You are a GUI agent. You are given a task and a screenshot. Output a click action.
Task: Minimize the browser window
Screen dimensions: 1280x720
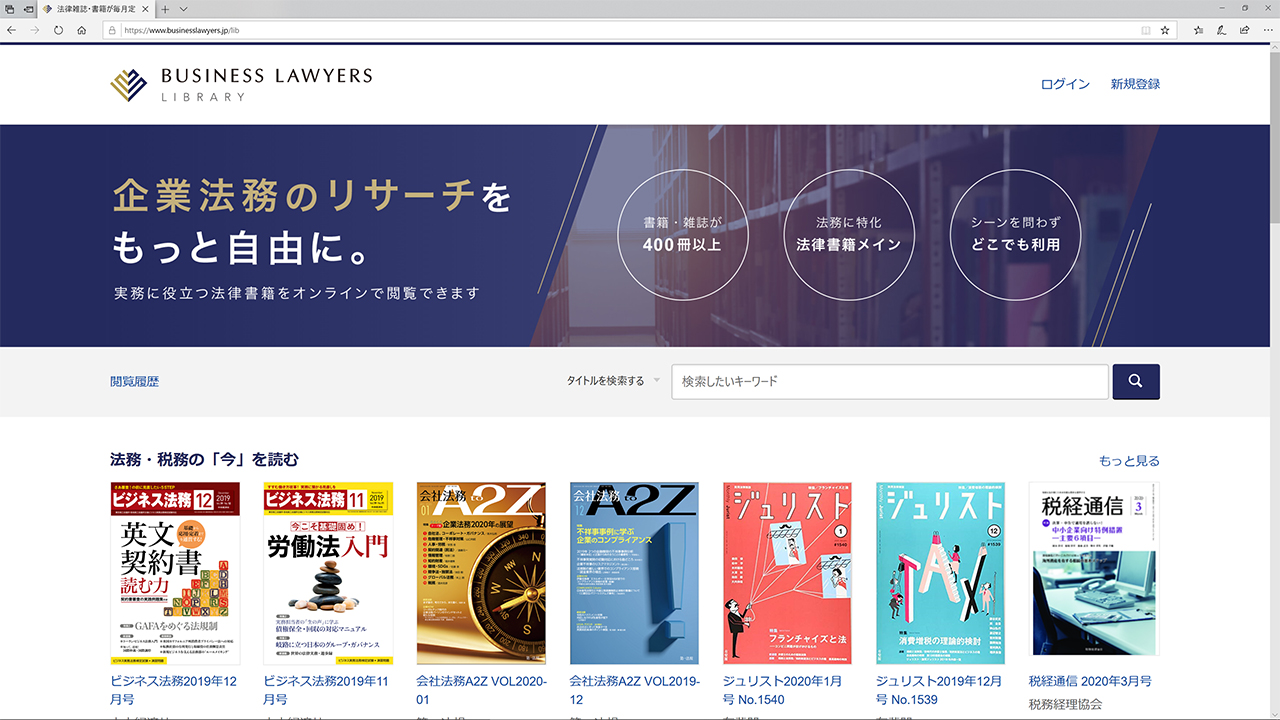tap(1224, 8)
